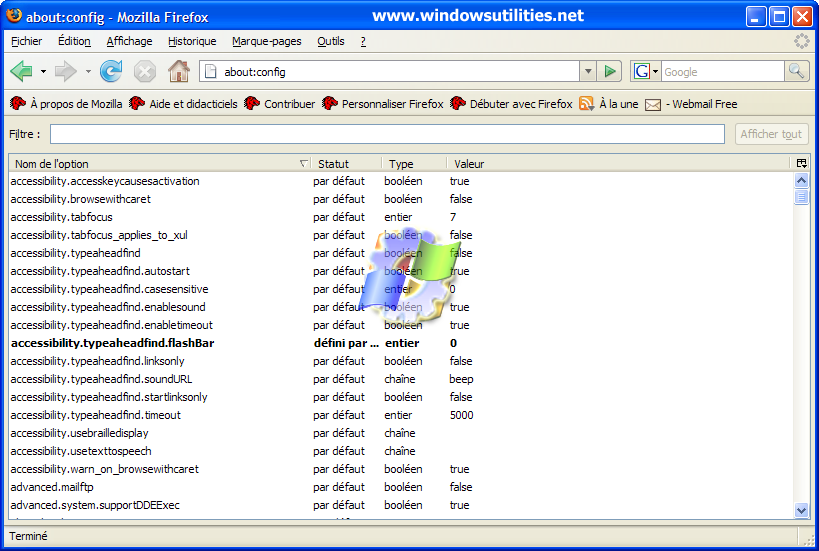Click the Afficher tout button
Screen dimensions: 819x551
tap(771, 134)
